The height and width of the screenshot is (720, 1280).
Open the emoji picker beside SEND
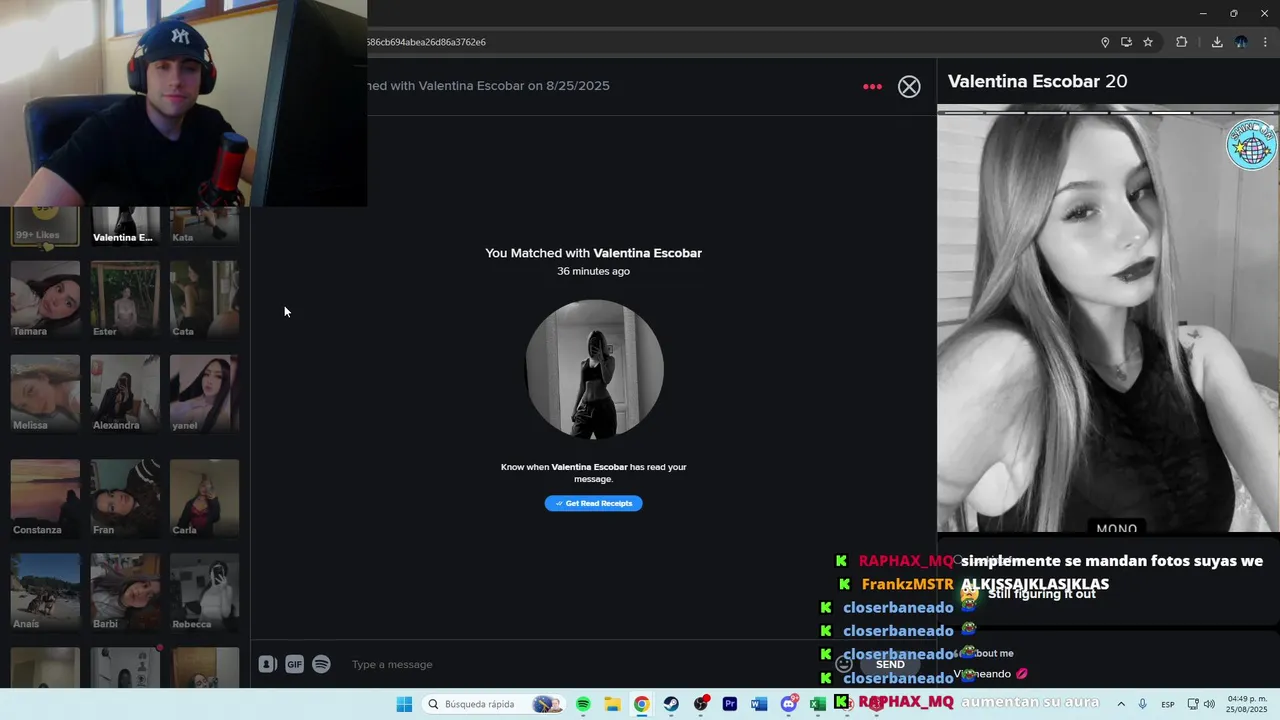tap(844, 664)
